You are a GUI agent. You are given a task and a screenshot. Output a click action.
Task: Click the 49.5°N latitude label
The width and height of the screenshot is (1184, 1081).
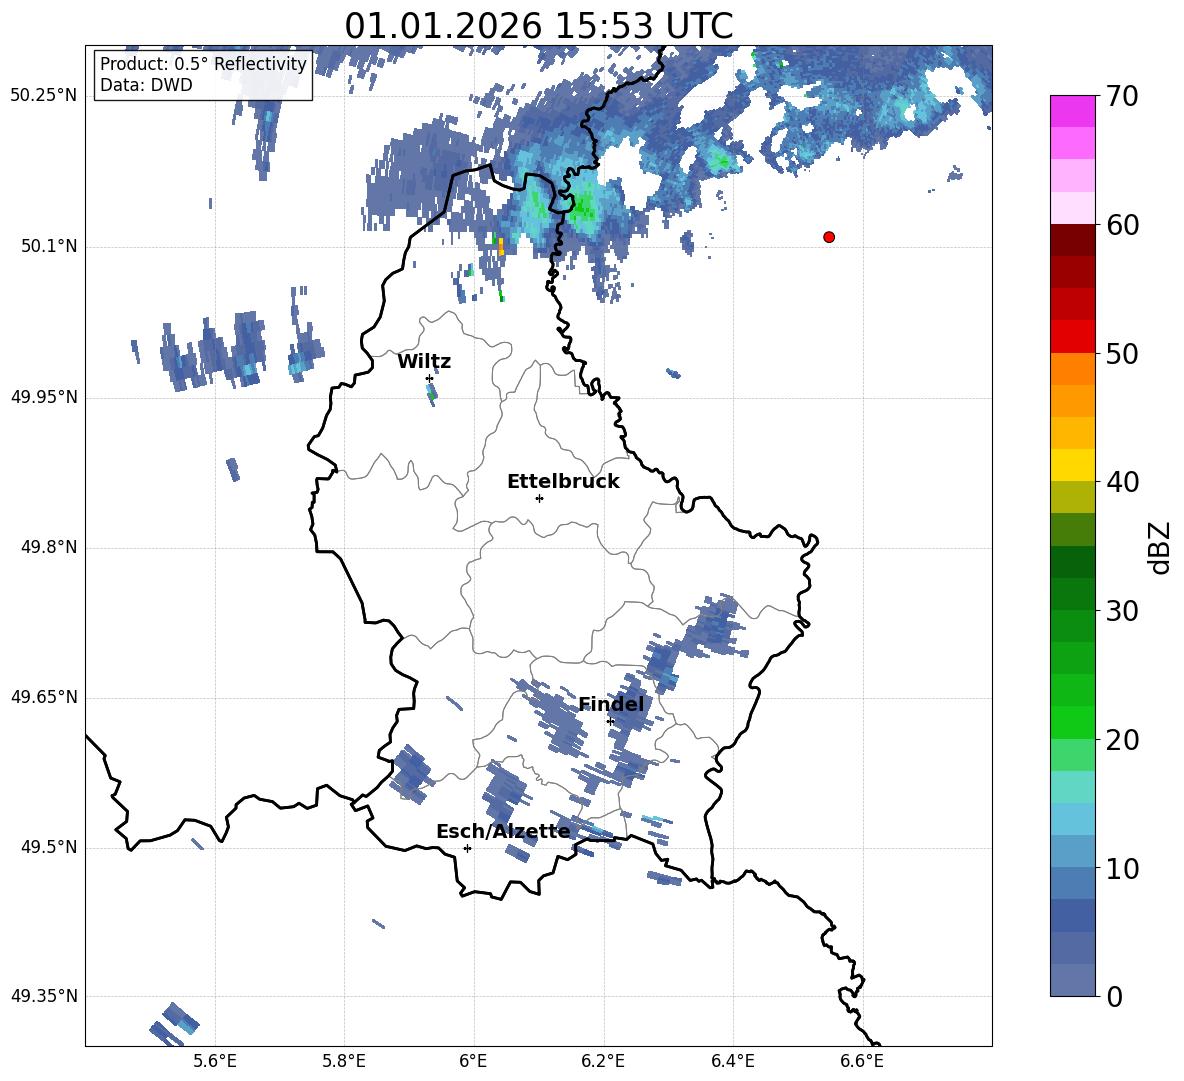(49, 847)
